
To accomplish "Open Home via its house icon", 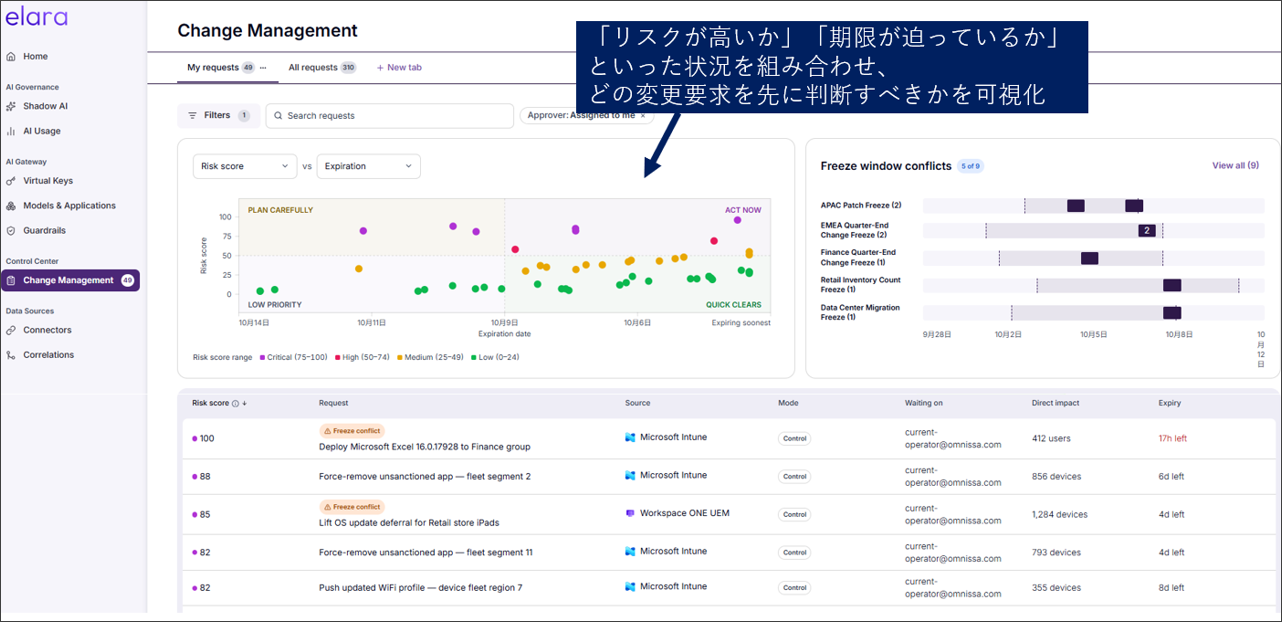I will pos(12,57).
